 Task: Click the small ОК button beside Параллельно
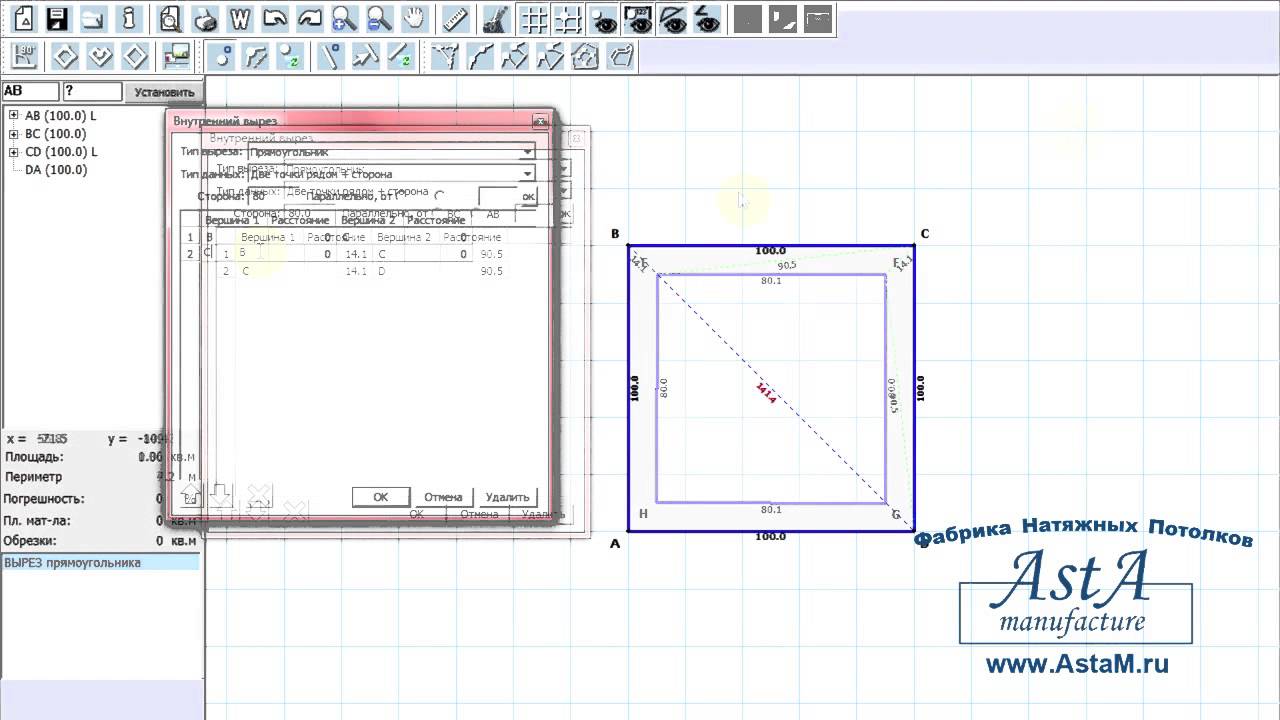(x=527, y=196)
